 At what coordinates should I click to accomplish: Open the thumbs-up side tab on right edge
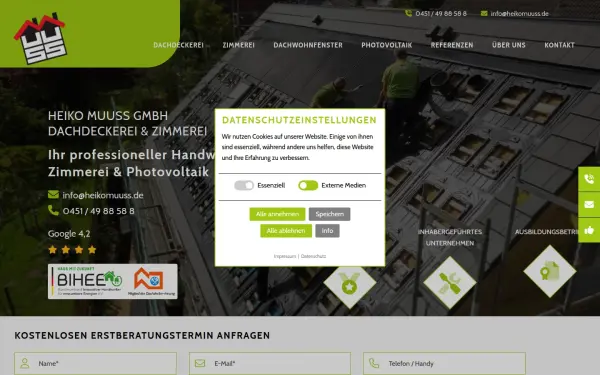[589, 230]
